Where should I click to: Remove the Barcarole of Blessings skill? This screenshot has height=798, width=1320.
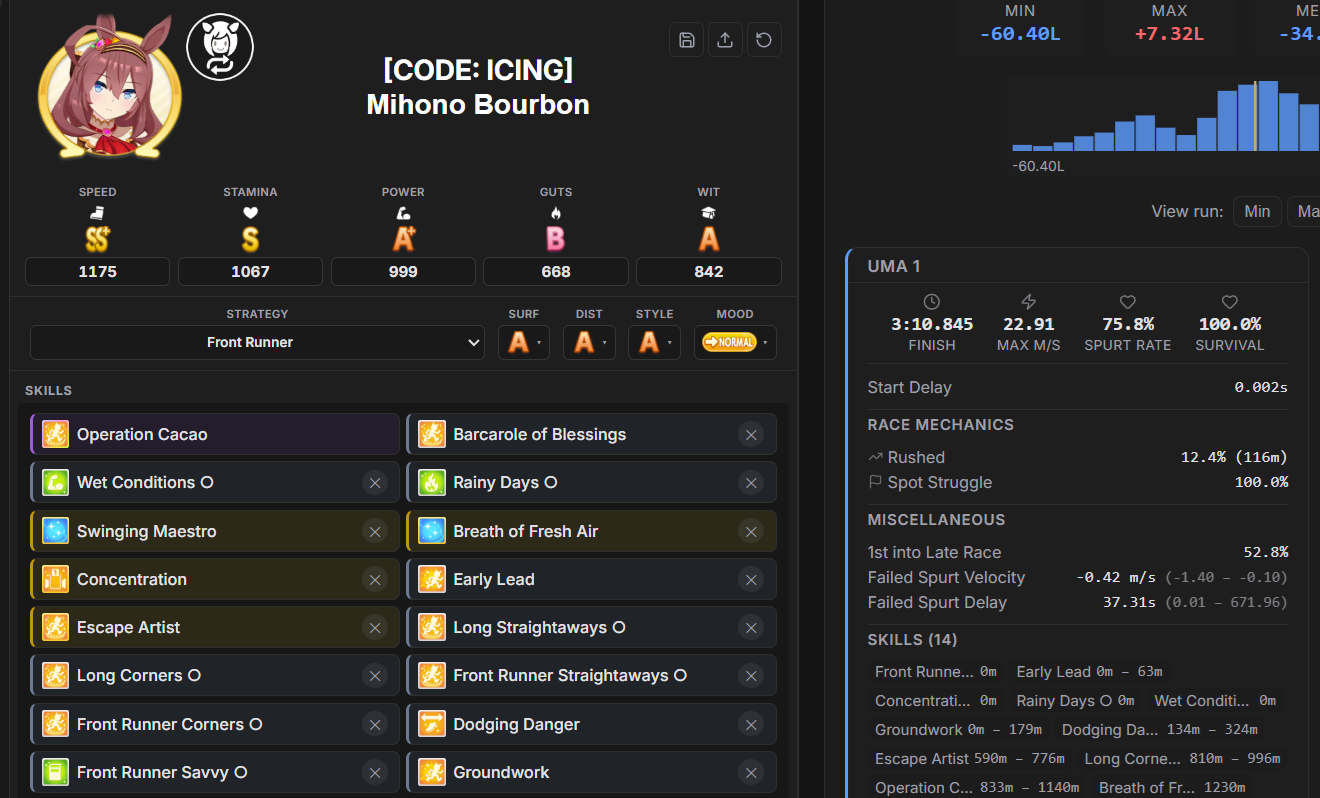pos(751,434)
